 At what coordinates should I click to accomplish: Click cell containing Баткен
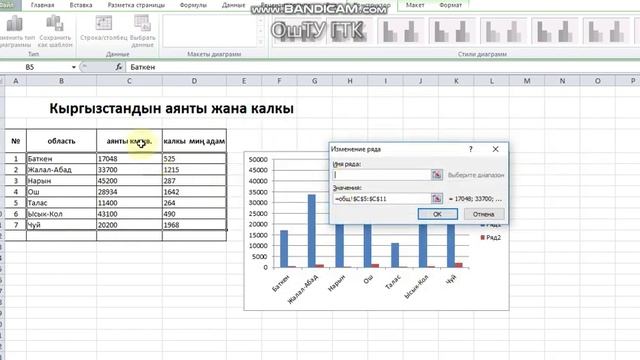[x=61, y=158]
